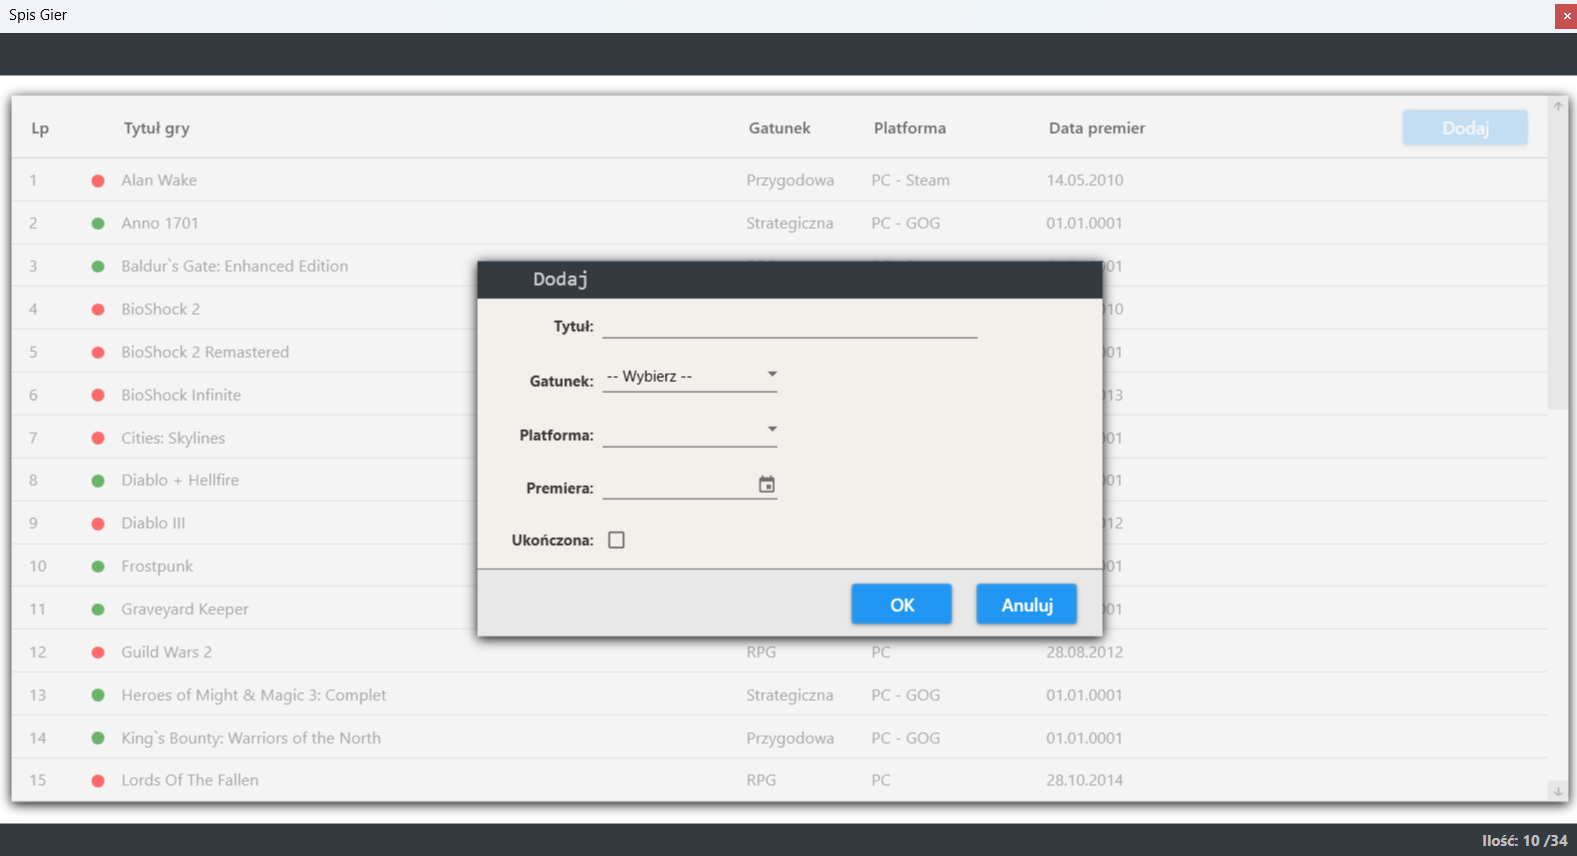The height and width of the screenshot is (856, 1577).
Task: Click the red status dot beside Diablo III
Action: coord(98,524)
